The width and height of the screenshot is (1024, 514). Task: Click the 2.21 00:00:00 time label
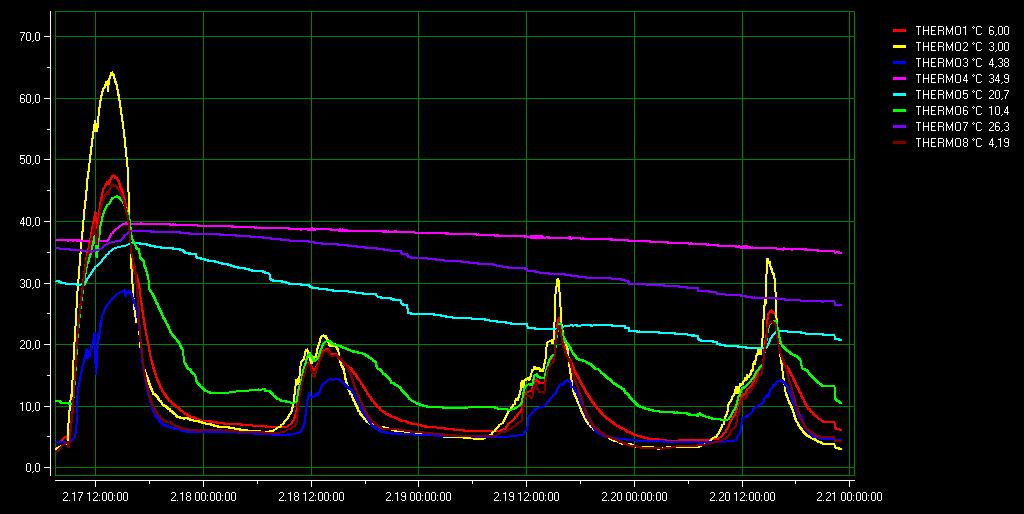tap(849, 497)
